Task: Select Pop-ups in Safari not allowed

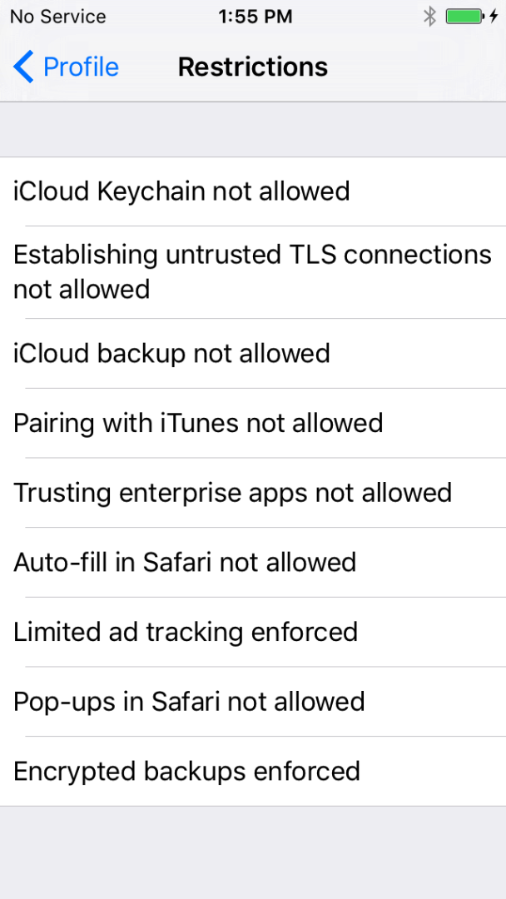Action: coord(253,702)
